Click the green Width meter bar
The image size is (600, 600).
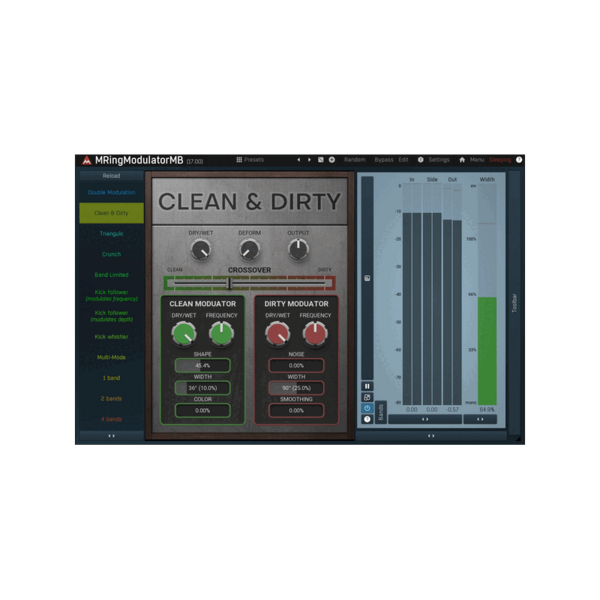(x=487, y=351)
